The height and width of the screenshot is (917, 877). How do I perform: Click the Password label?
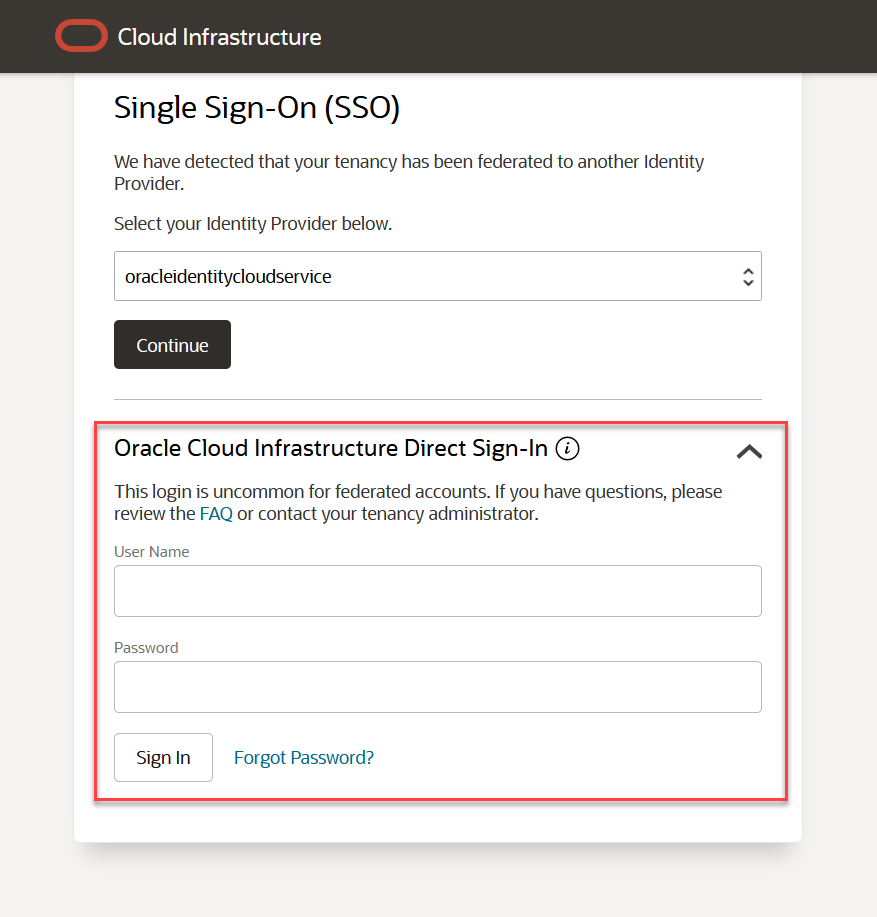coord(146,647)
